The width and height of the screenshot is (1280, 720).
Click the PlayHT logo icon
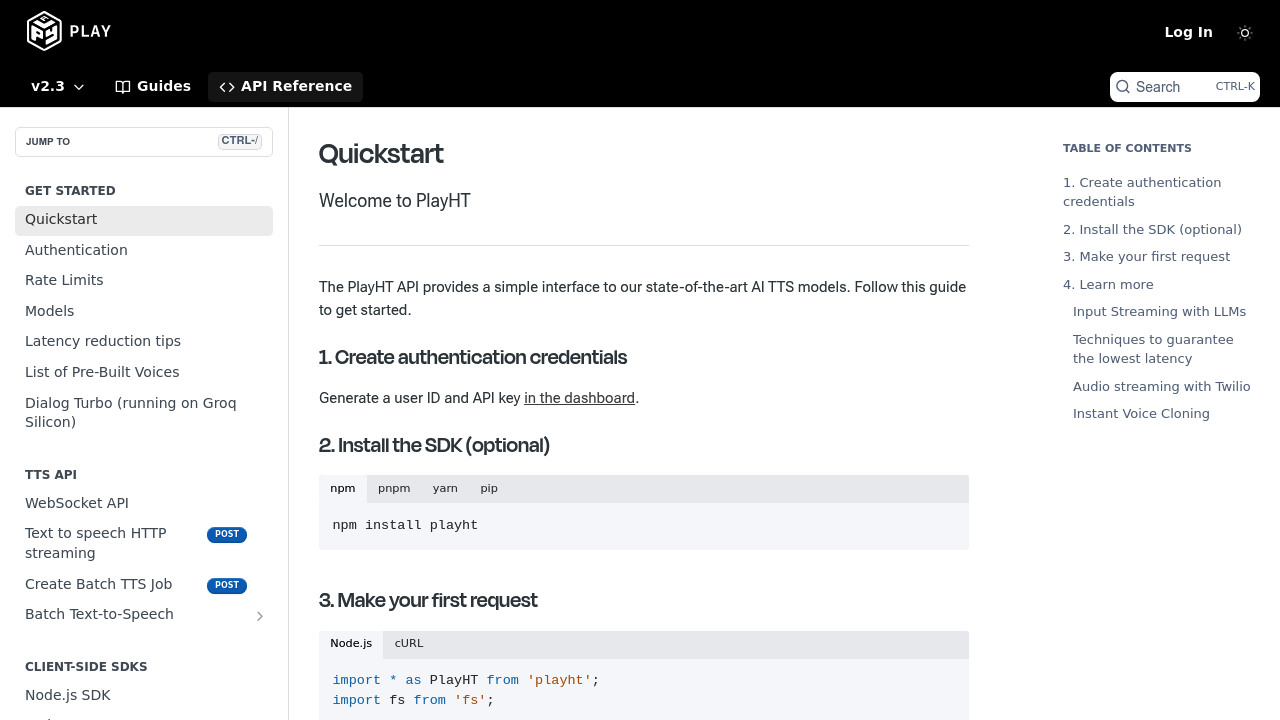[44, 31]
